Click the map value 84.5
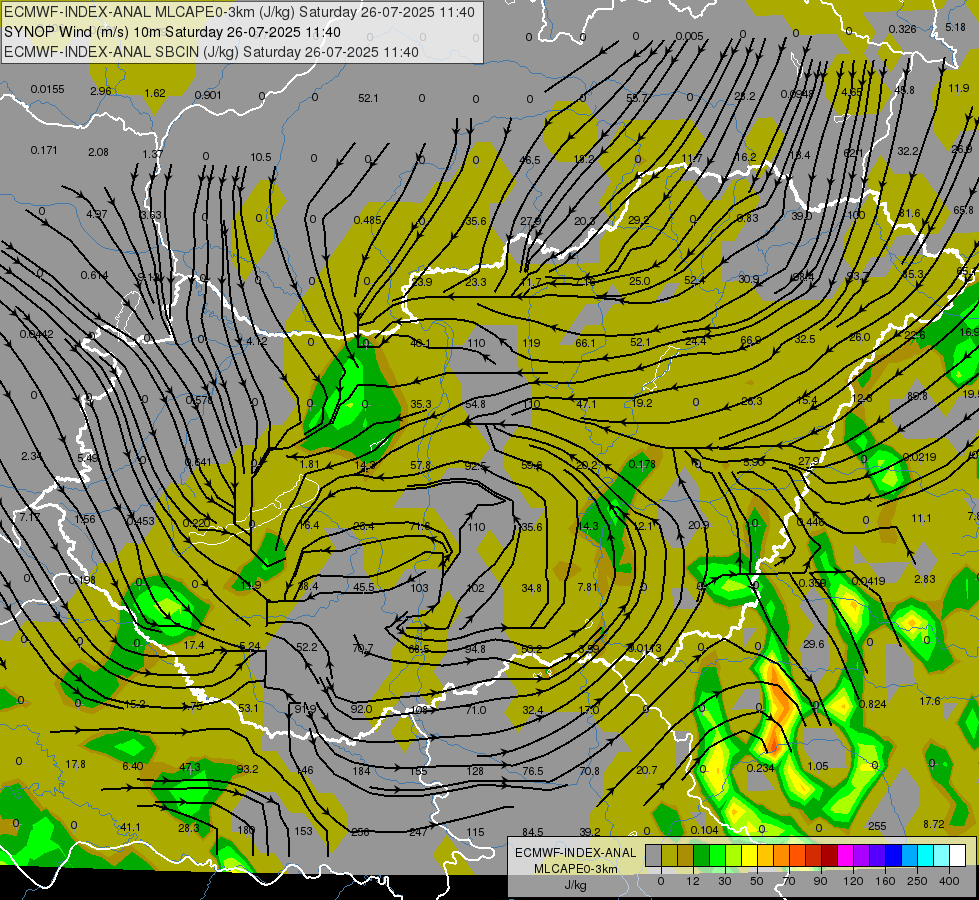The height and width of the screenshot is (900, 979). point(533,832)
